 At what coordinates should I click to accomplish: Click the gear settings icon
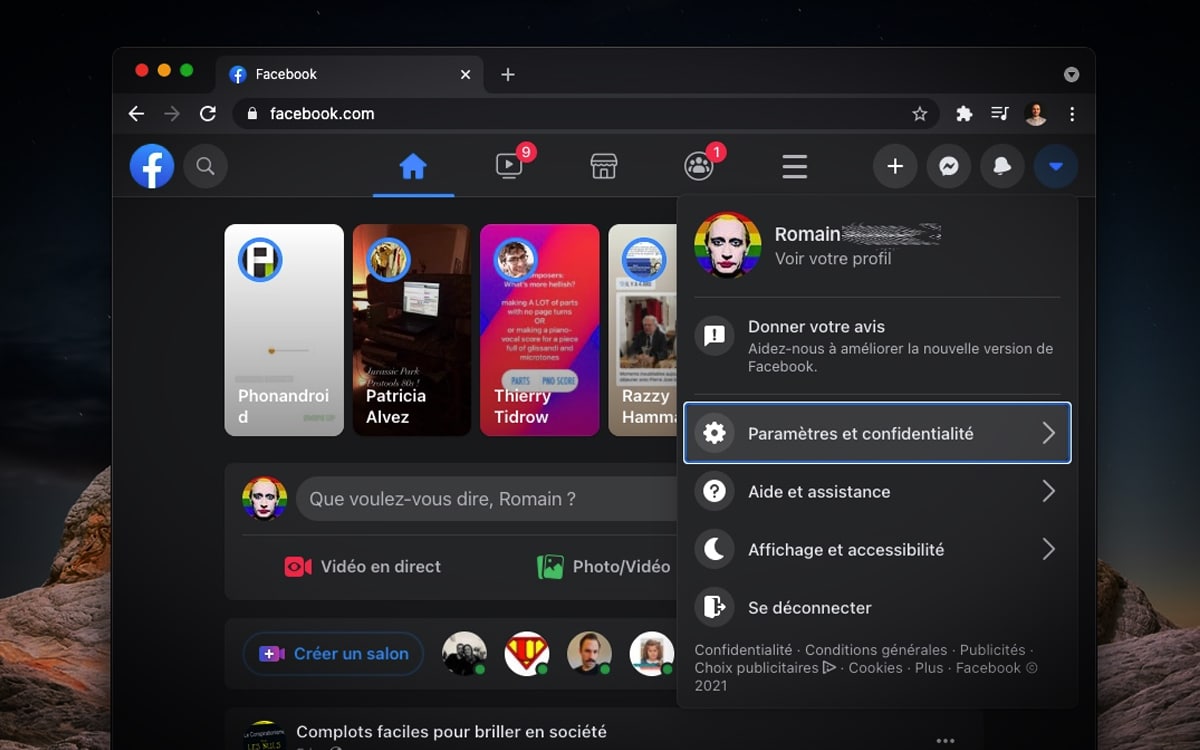pyautogui.click(x=714, y=433)
